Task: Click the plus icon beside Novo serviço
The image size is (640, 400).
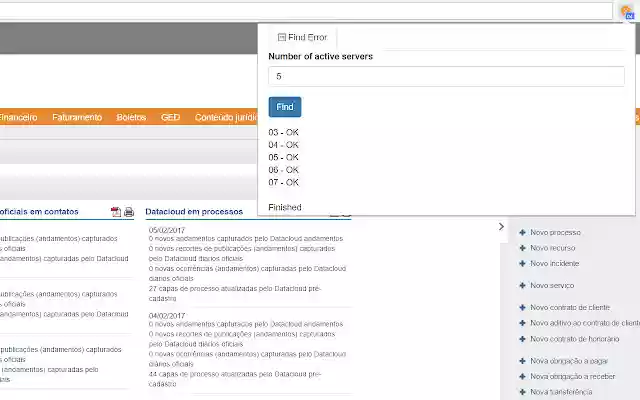Action: click(x=522, y=286)
